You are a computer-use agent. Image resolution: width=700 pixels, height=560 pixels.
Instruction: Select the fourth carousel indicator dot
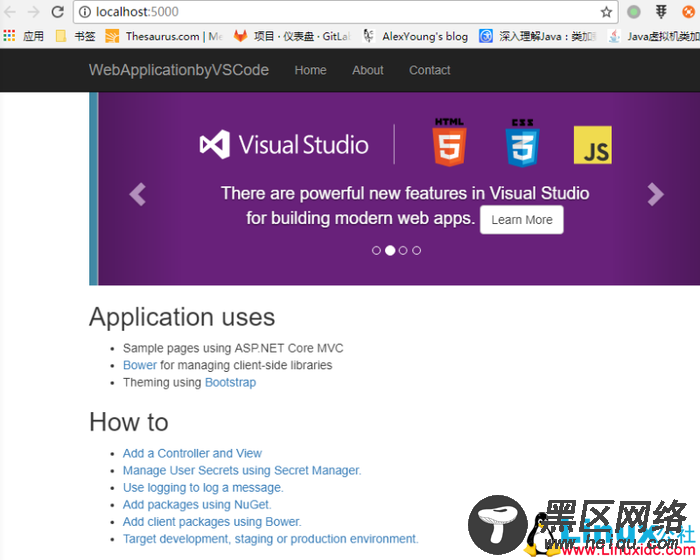pos(417,251)
